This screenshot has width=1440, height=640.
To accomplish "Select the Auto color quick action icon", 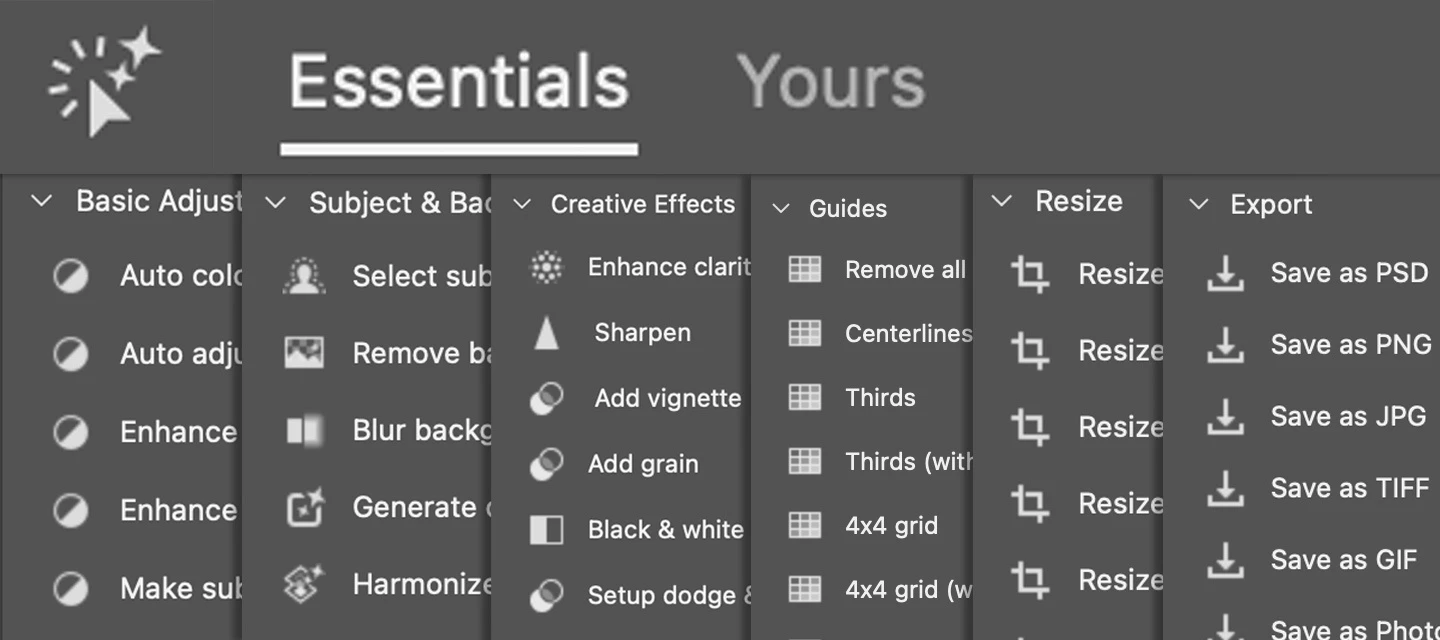I will tap(70, 275).
